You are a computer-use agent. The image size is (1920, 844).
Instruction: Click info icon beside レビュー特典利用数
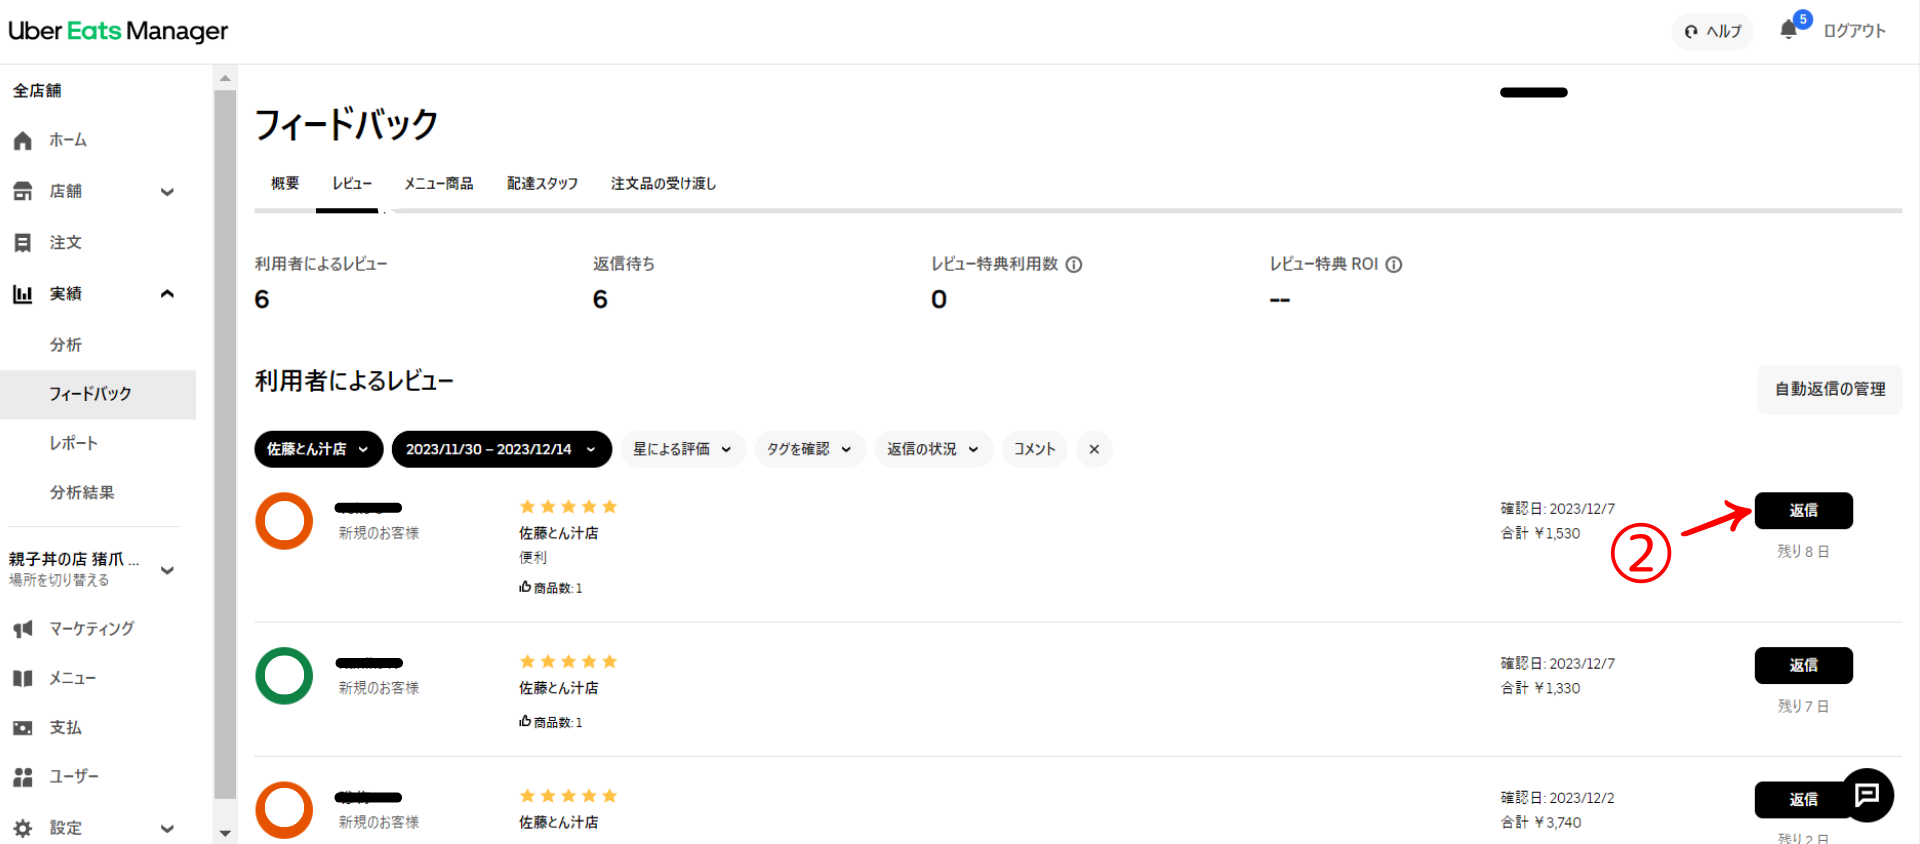pos(1074,265)
